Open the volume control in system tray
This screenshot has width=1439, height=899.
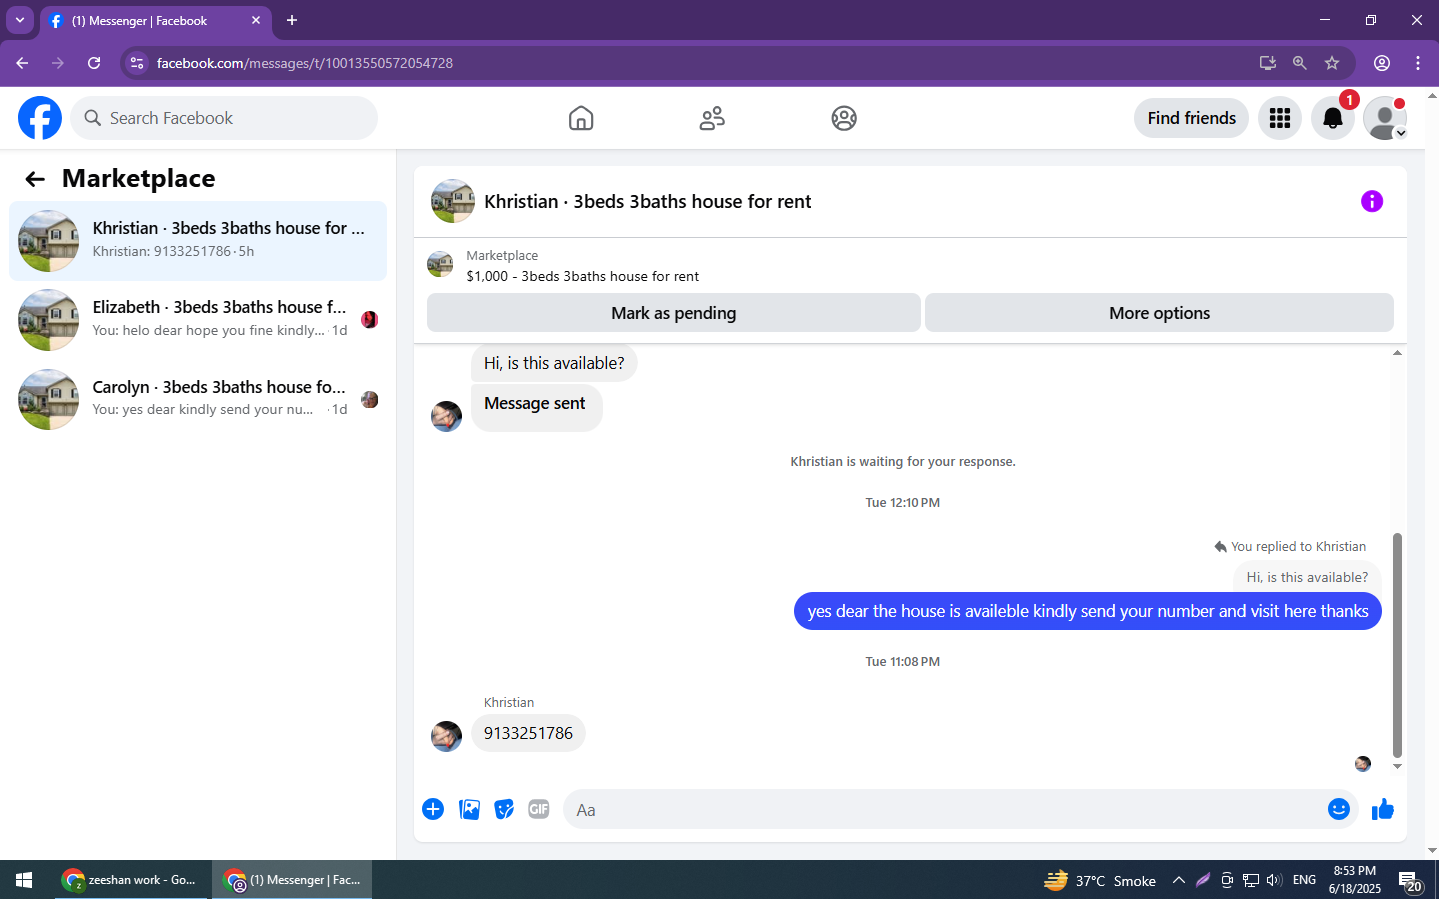tap(1274, 880)
